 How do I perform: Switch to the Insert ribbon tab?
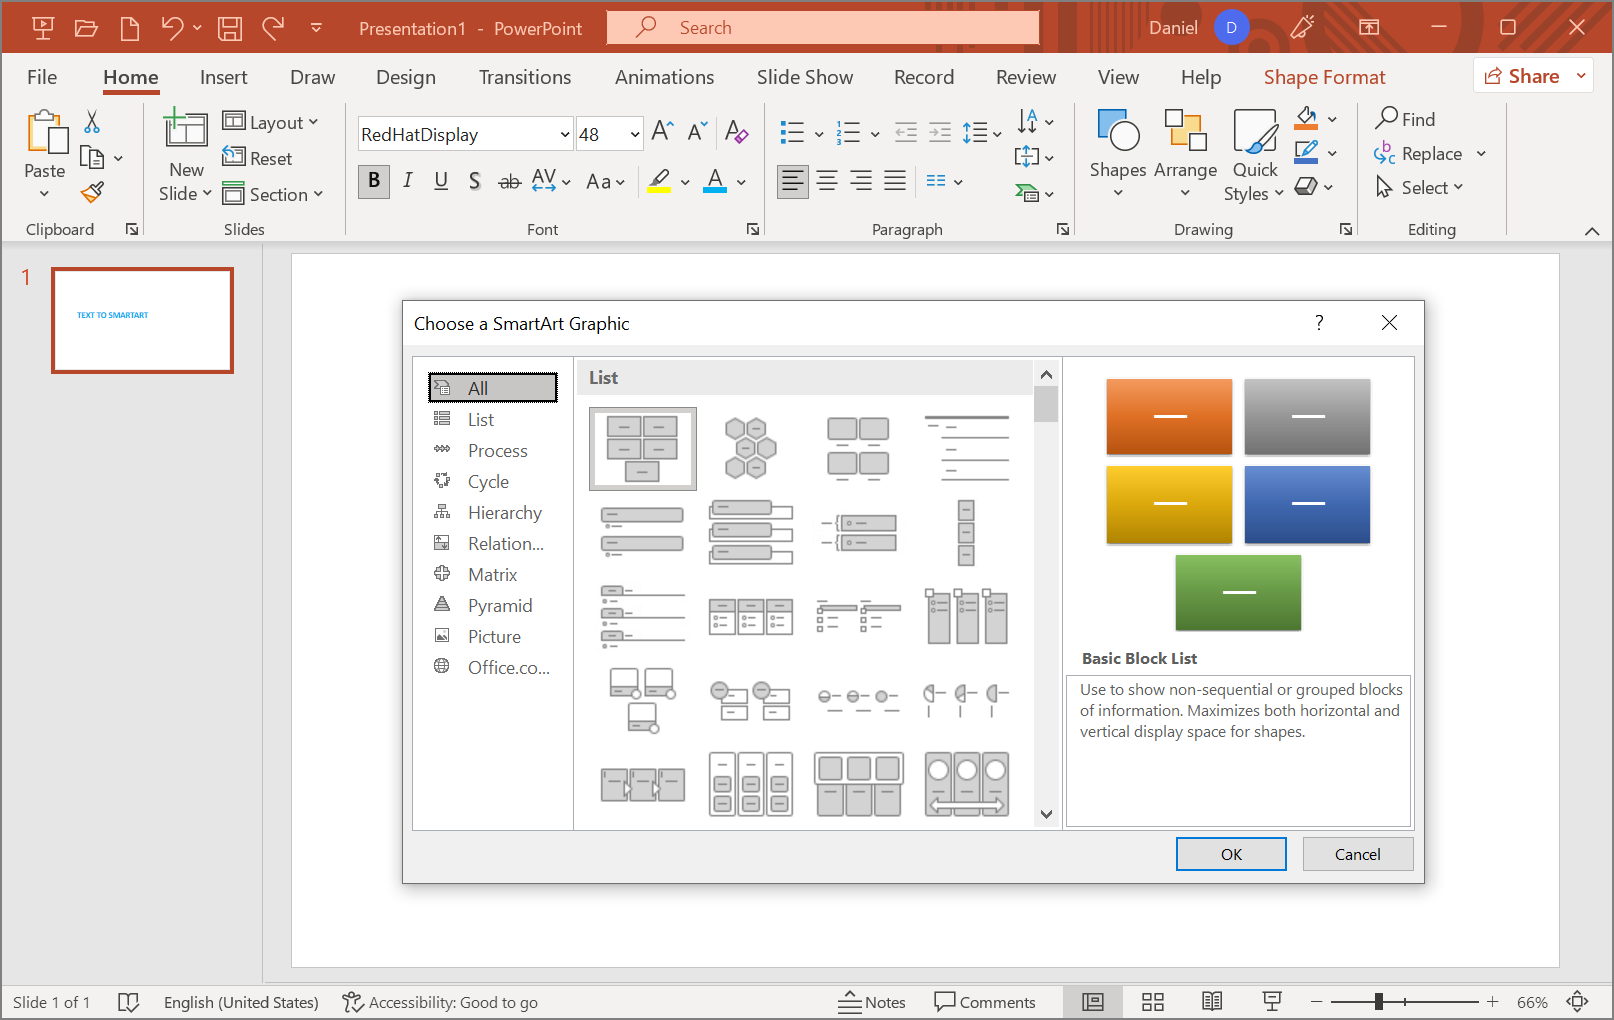[x=223, y=77]
